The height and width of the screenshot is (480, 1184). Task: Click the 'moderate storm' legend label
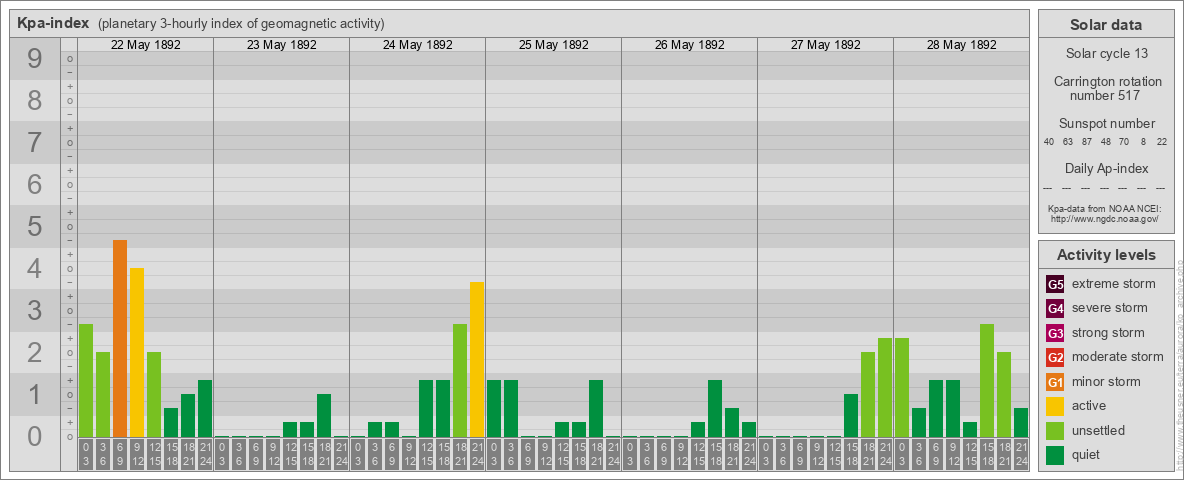click(x=1118, y=356)
